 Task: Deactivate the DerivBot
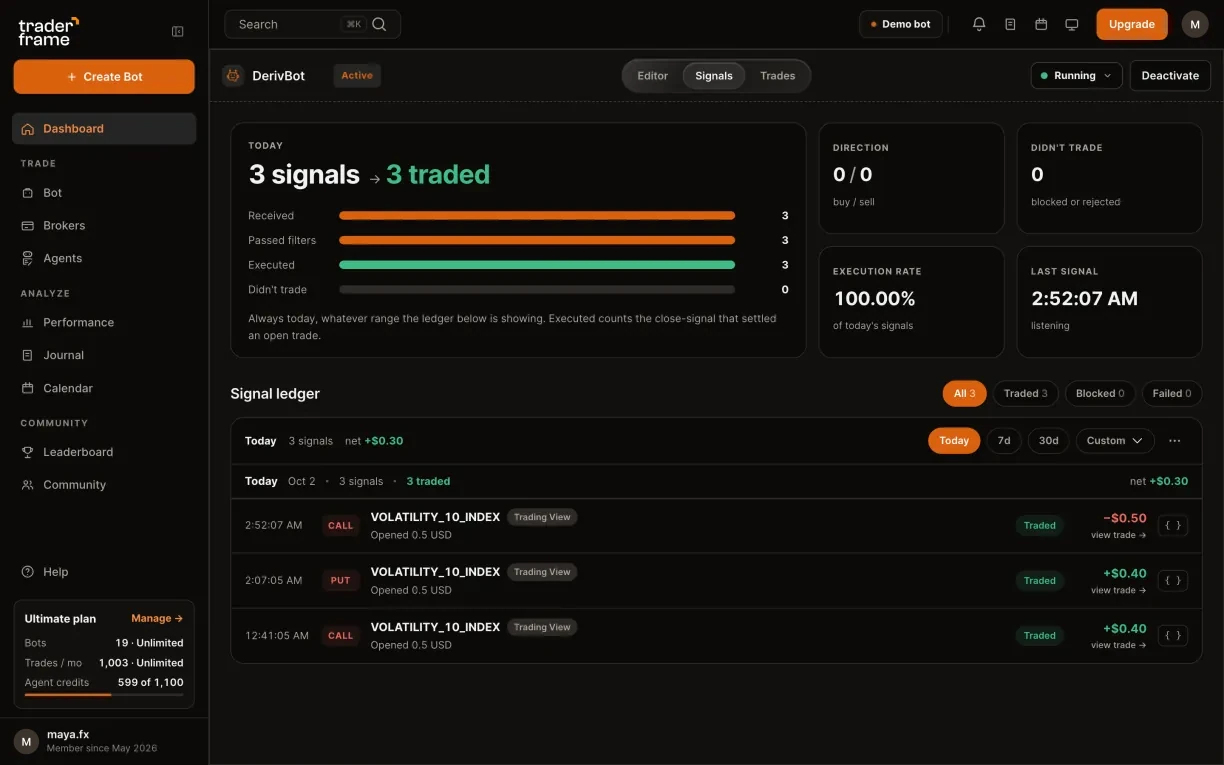(x=1170, y=76)
